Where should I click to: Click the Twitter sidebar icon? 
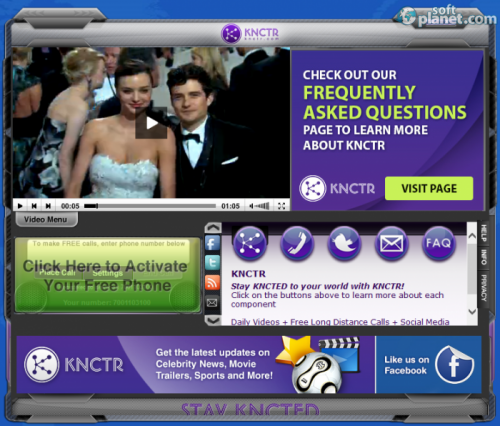coord(212,263)
